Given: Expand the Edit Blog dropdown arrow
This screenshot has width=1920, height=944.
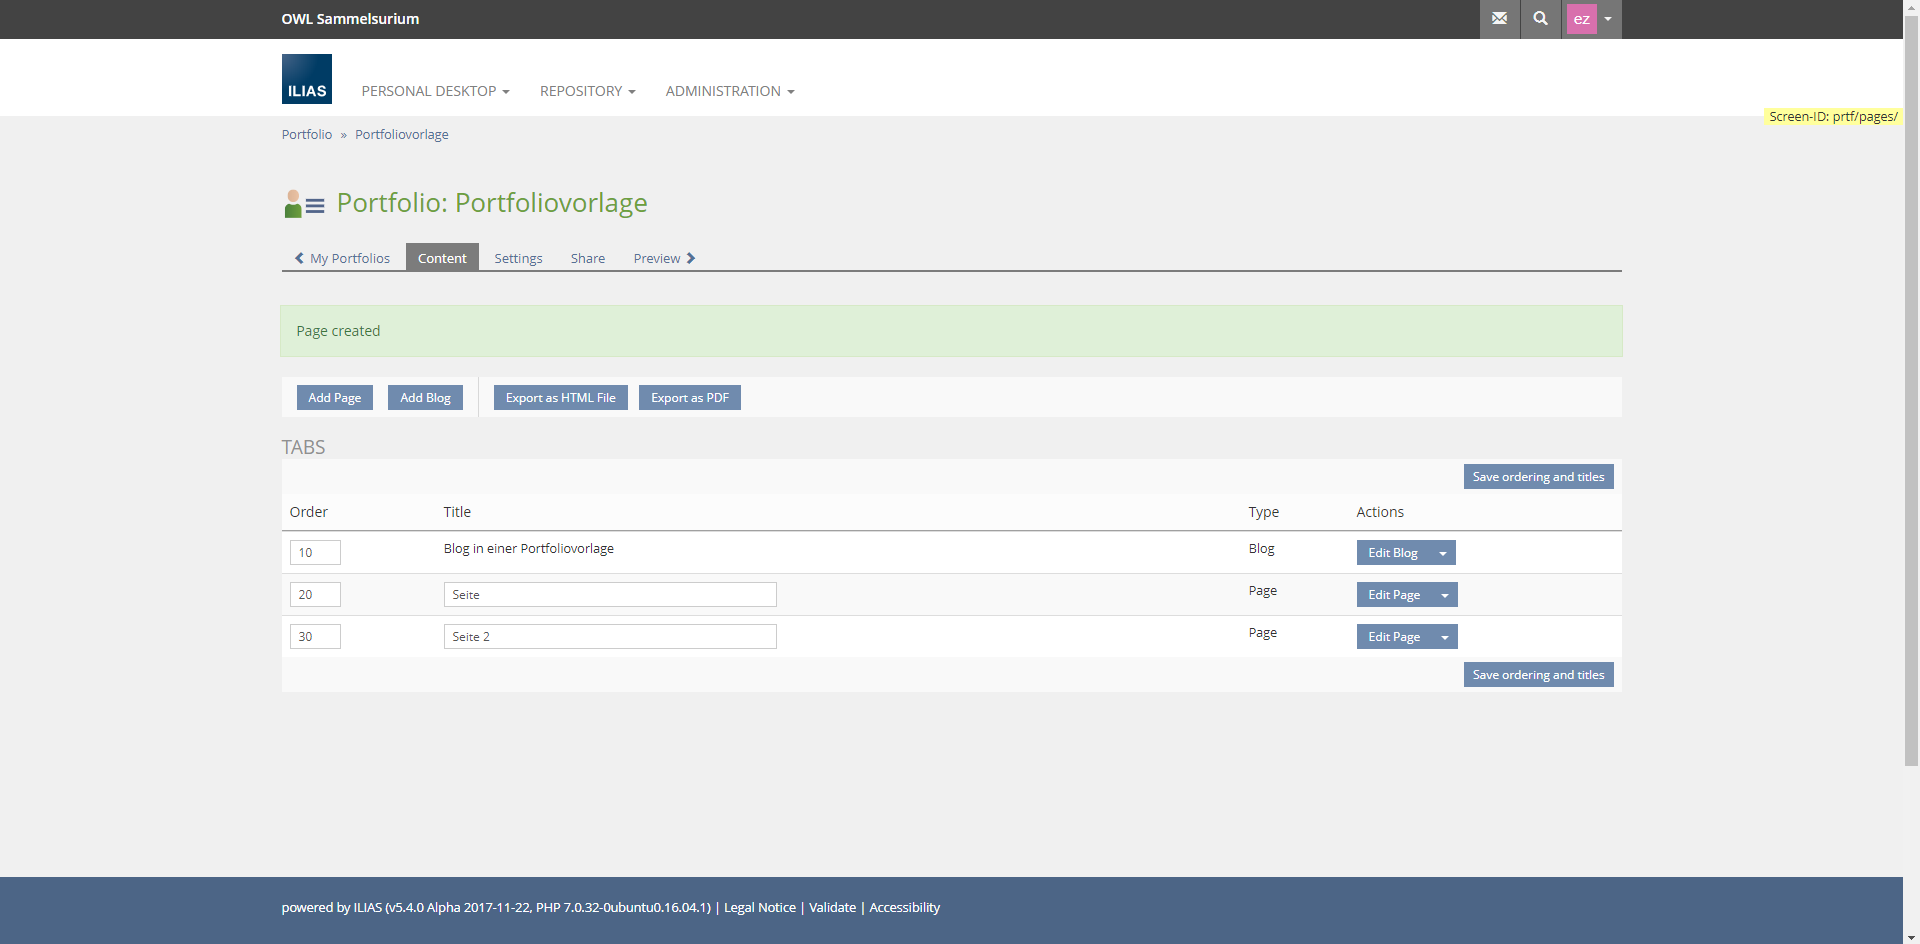Looking at the screenshot, I should (x=1442, y=553).
